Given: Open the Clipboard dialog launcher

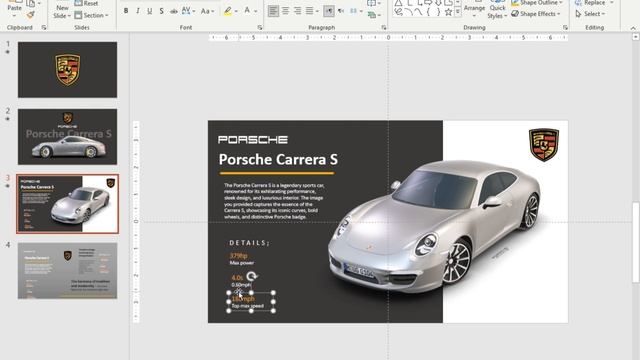Looking at the screenshot, I should 44,27.
